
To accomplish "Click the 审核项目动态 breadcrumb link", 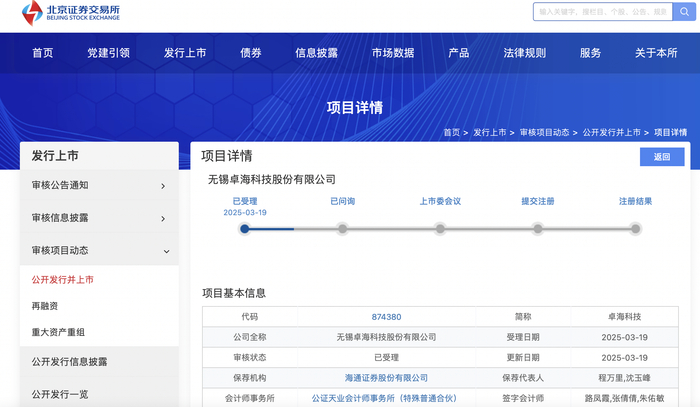I will coord(544,132).
